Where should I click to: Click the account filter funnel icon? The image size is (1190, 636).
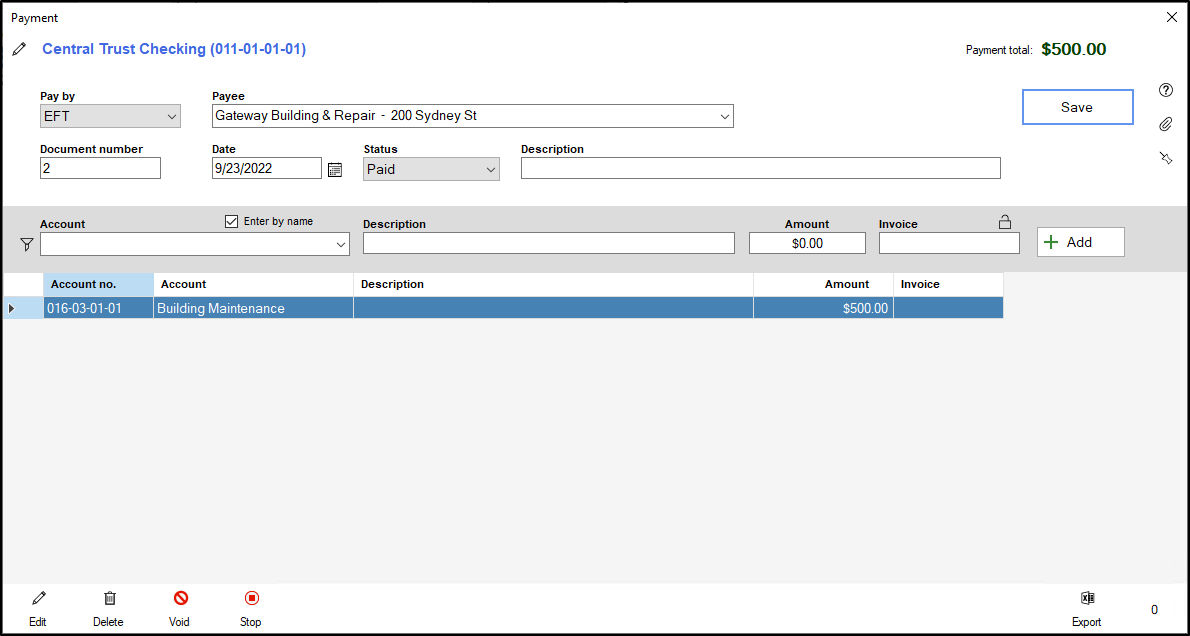[27, 244]
